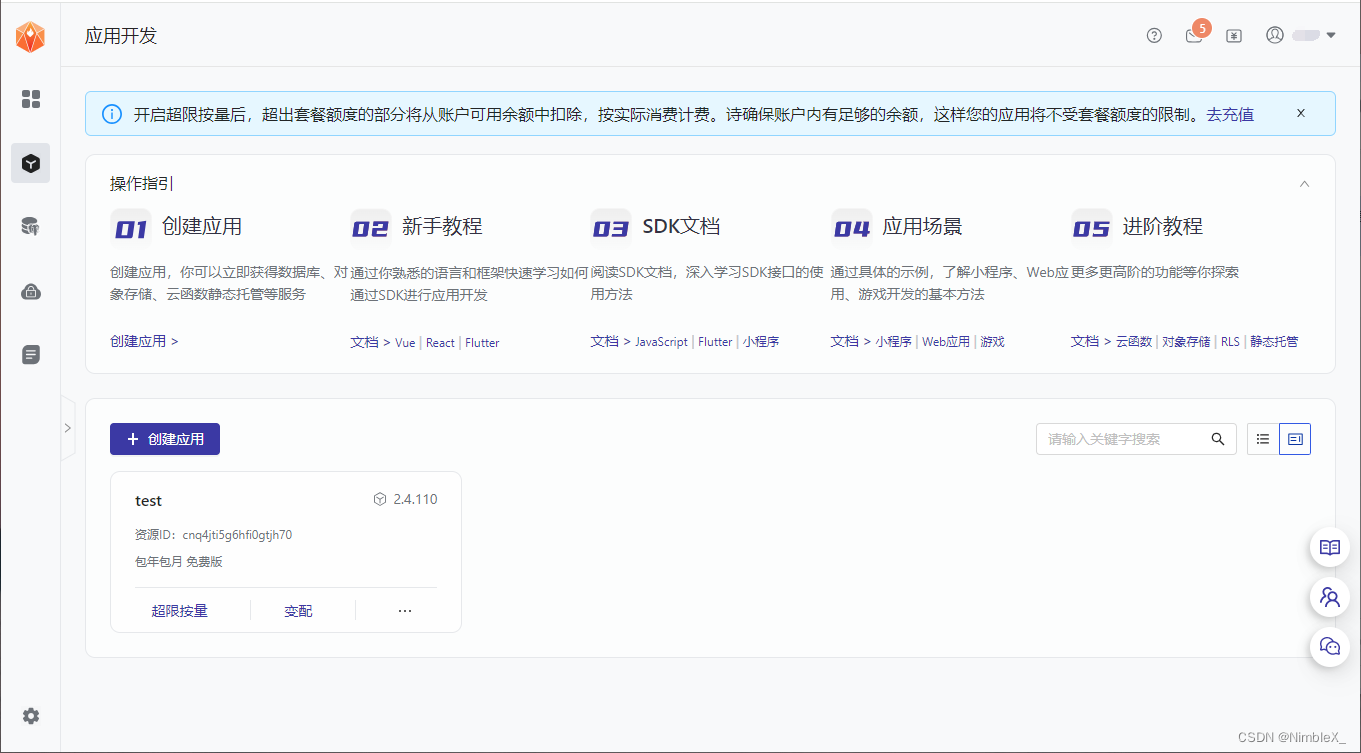
Task: Open the more options ellipsis on test card
Action: (405, 610)
